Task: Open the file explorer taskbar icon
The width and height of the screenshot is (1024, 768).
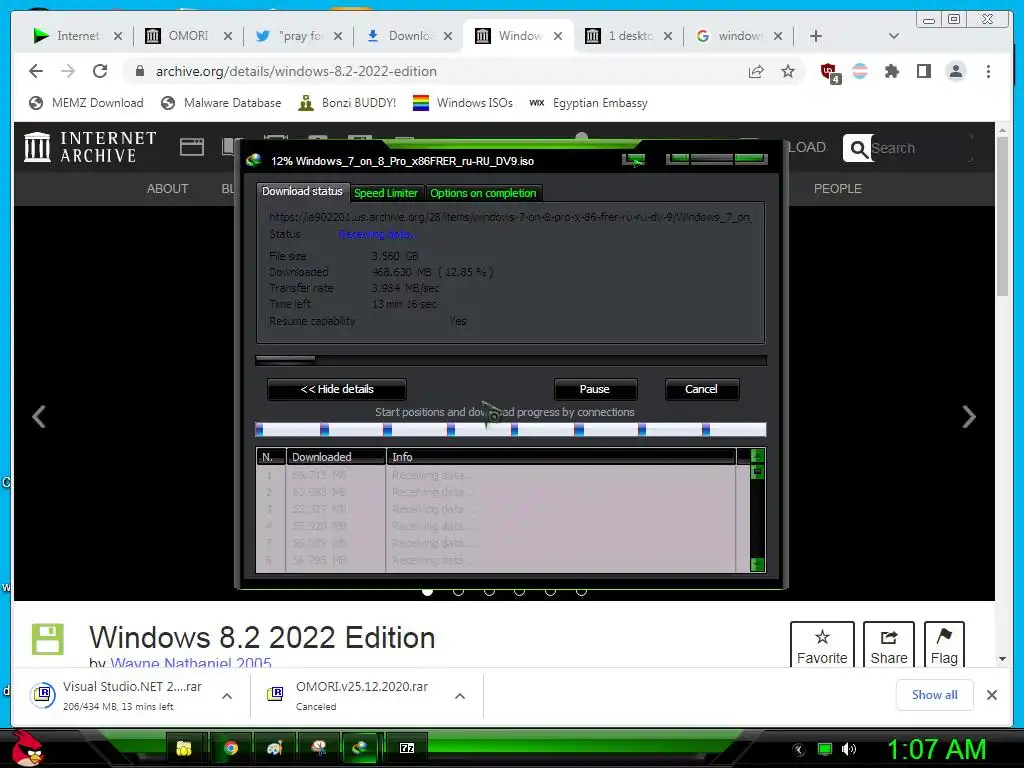Action: click(184, 748)
